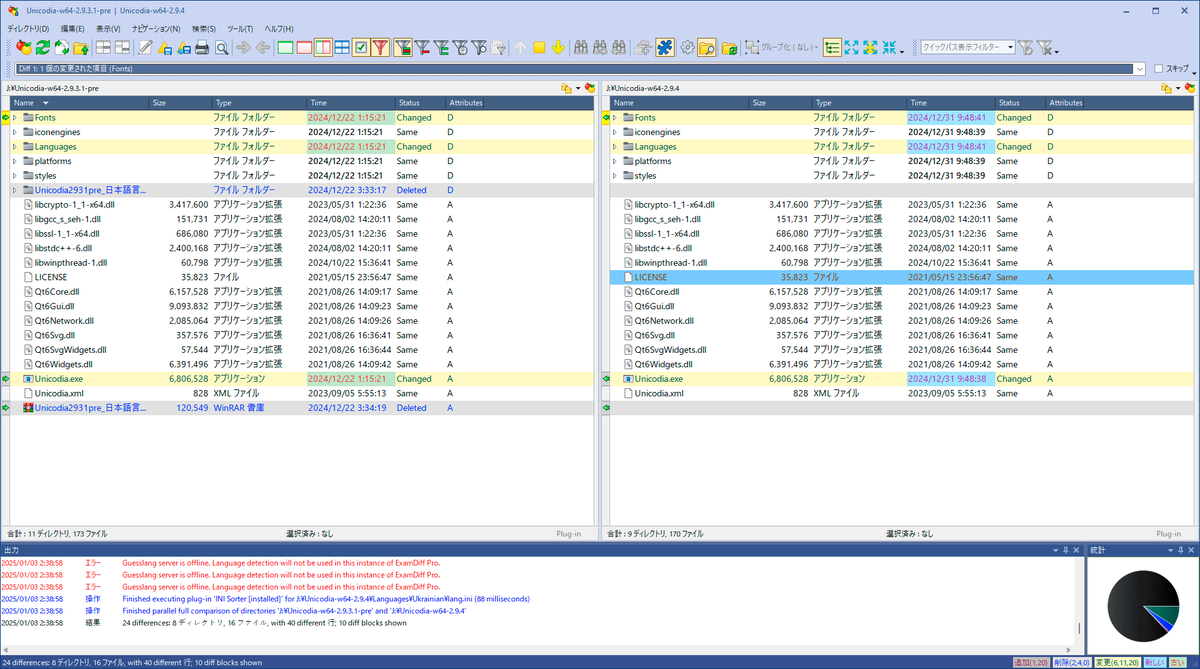Expand styles folder in right pane

(615, 176)
